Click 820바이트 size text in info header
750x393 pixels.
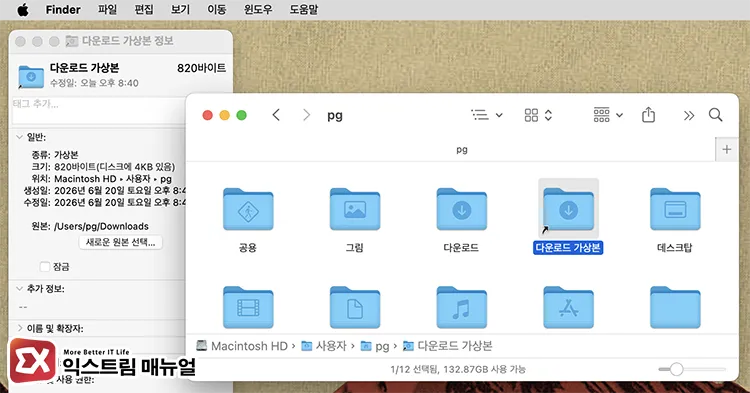(201, 68)
